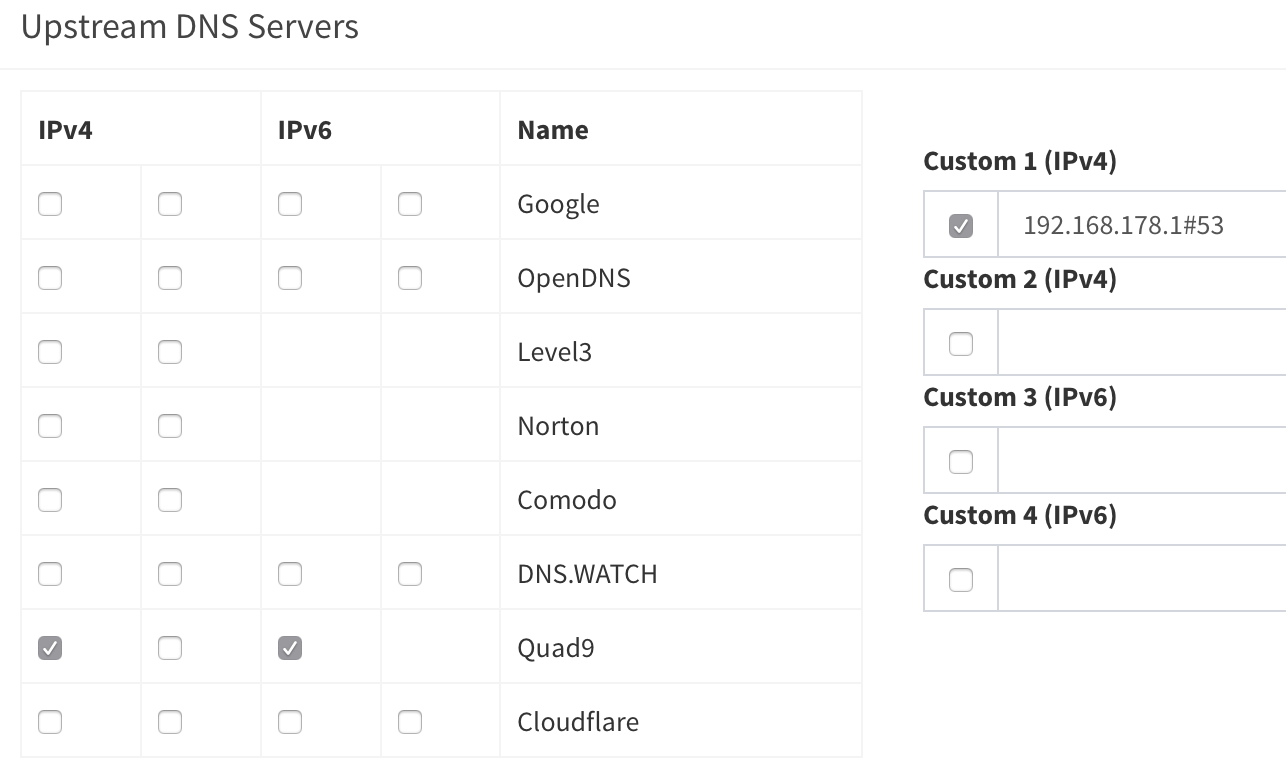The image size is (1286, 782).
Task: Uncheck Quad9 IPv6 checkbox
Action: tap(290, 648)
